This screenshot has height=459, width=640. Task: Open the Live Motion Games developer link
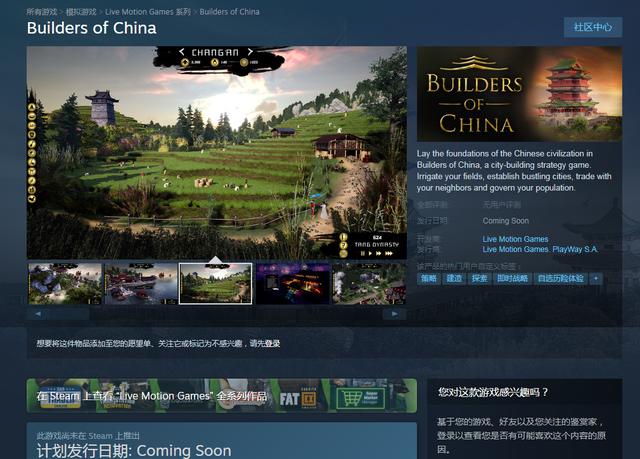click(x=515, y=239)
